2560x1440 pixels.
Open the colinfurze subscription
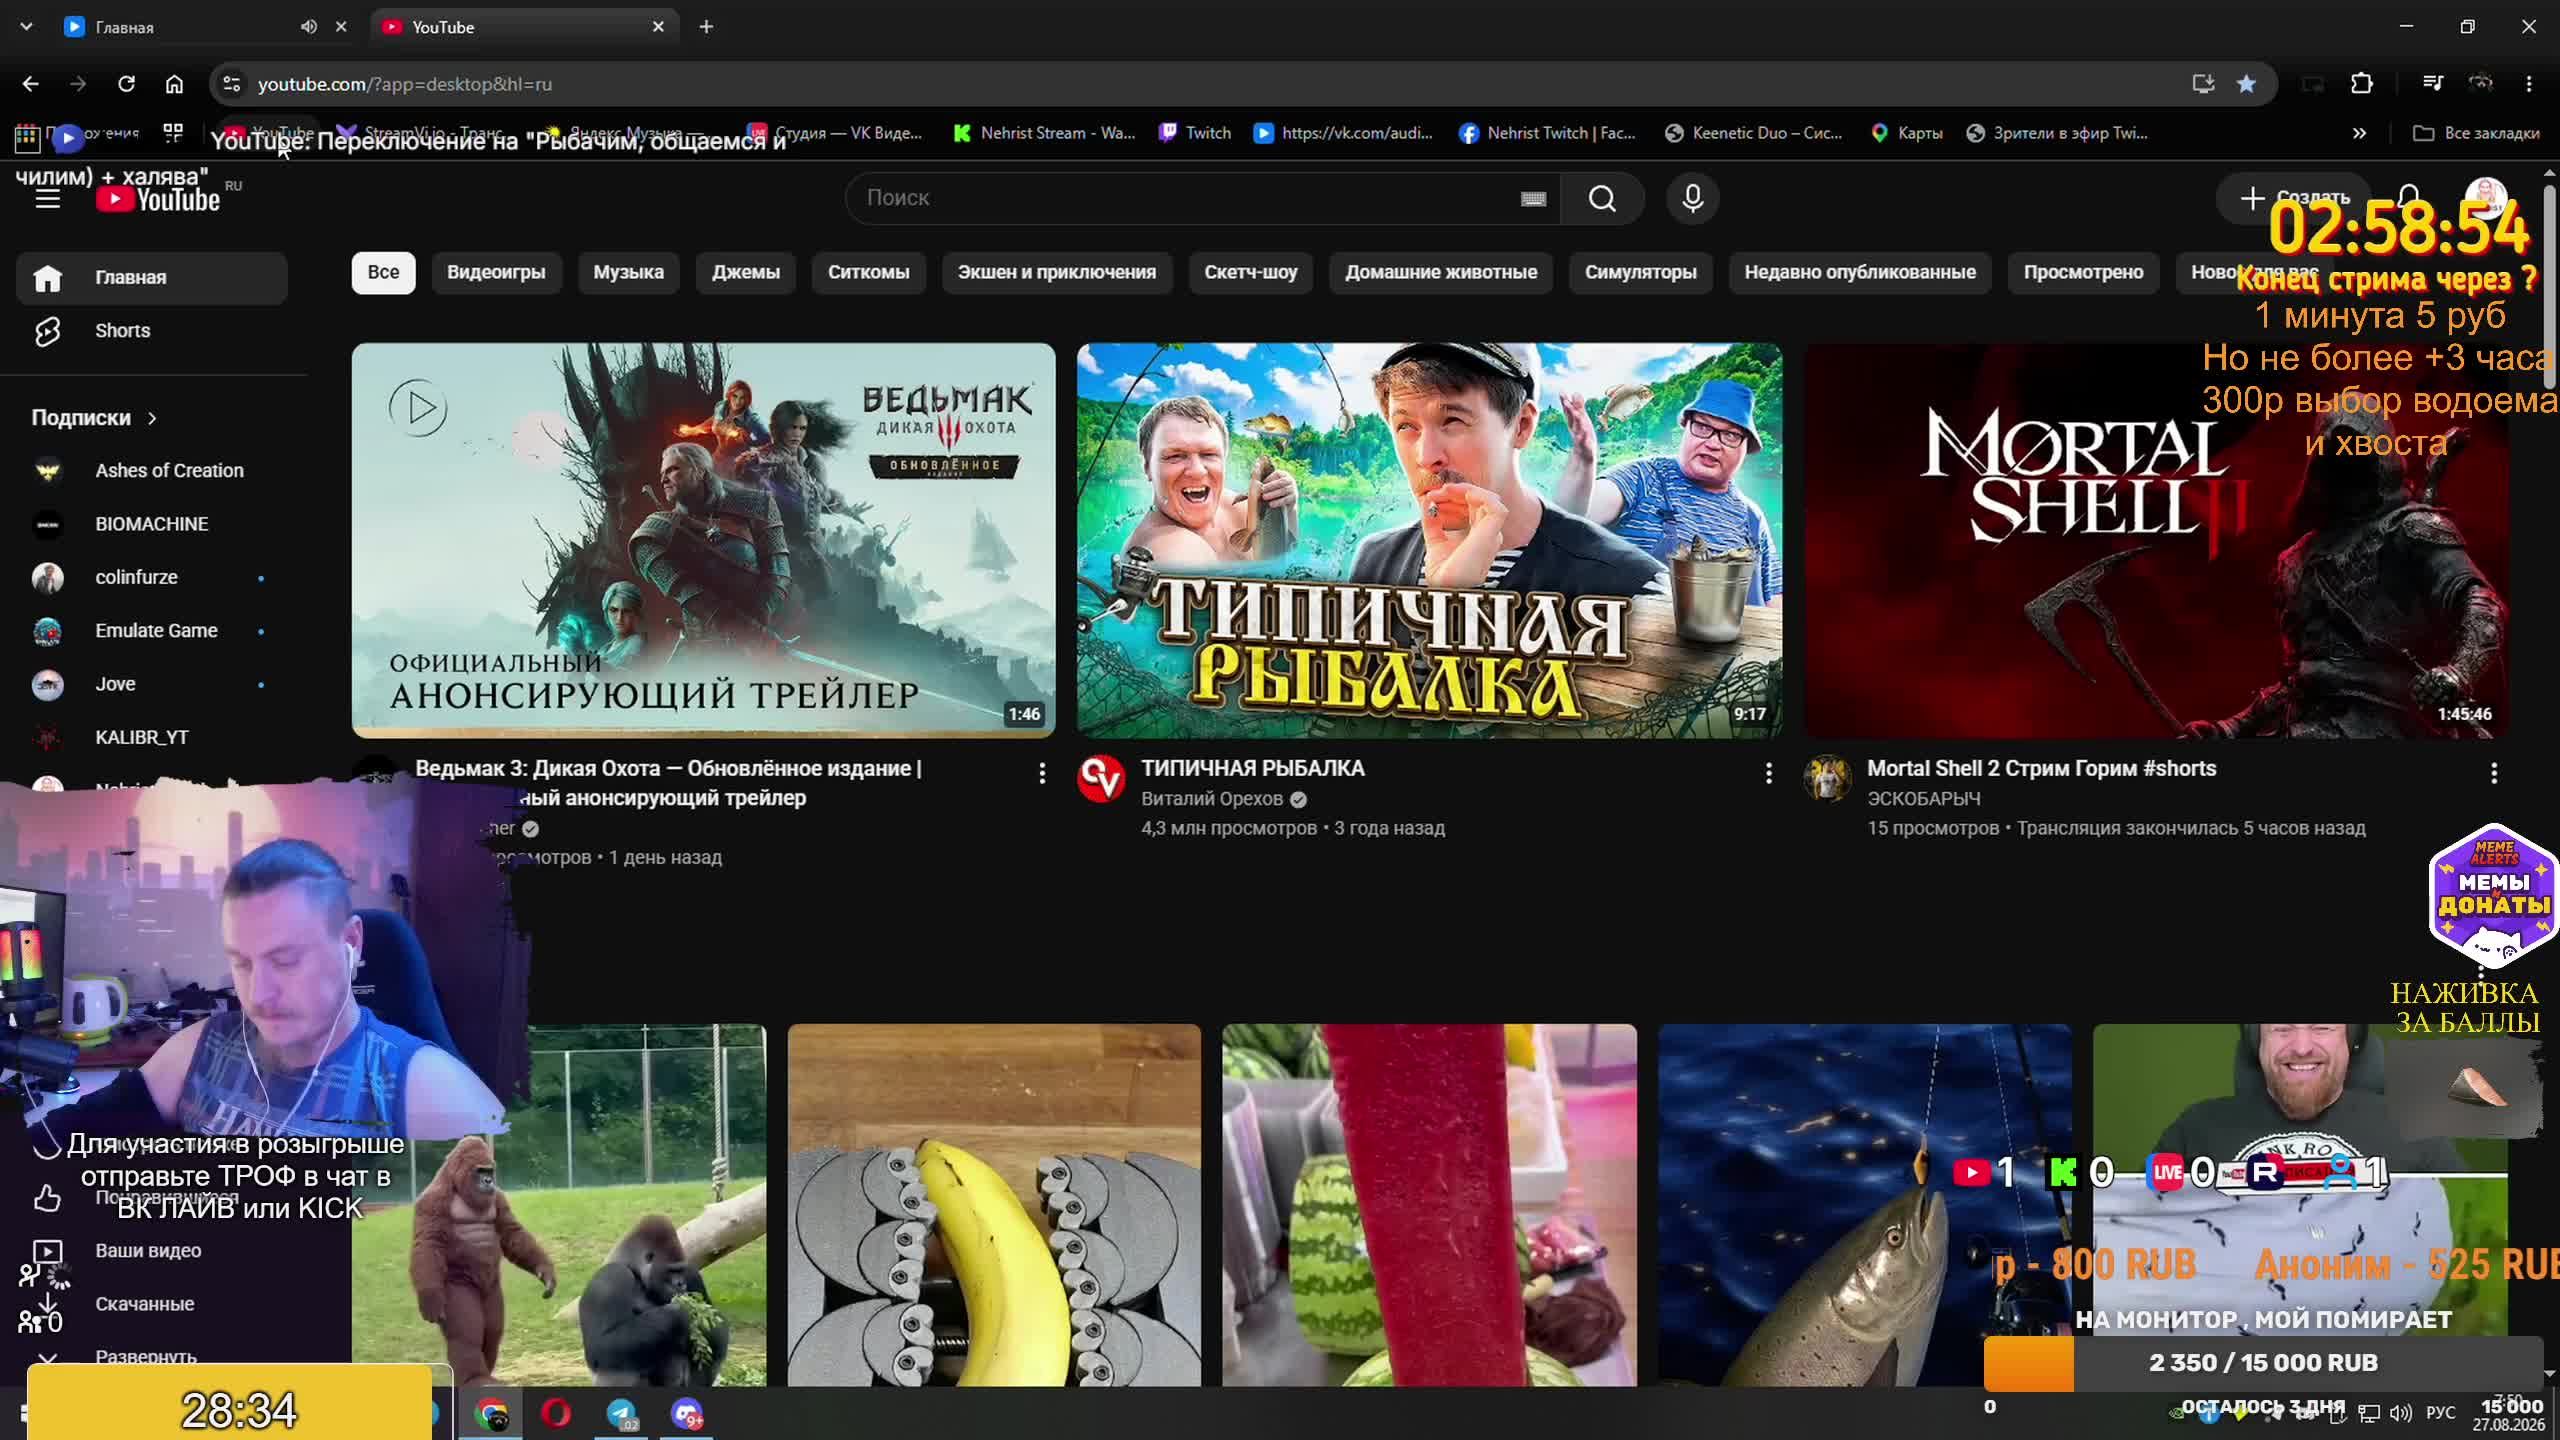click(152, 578)
